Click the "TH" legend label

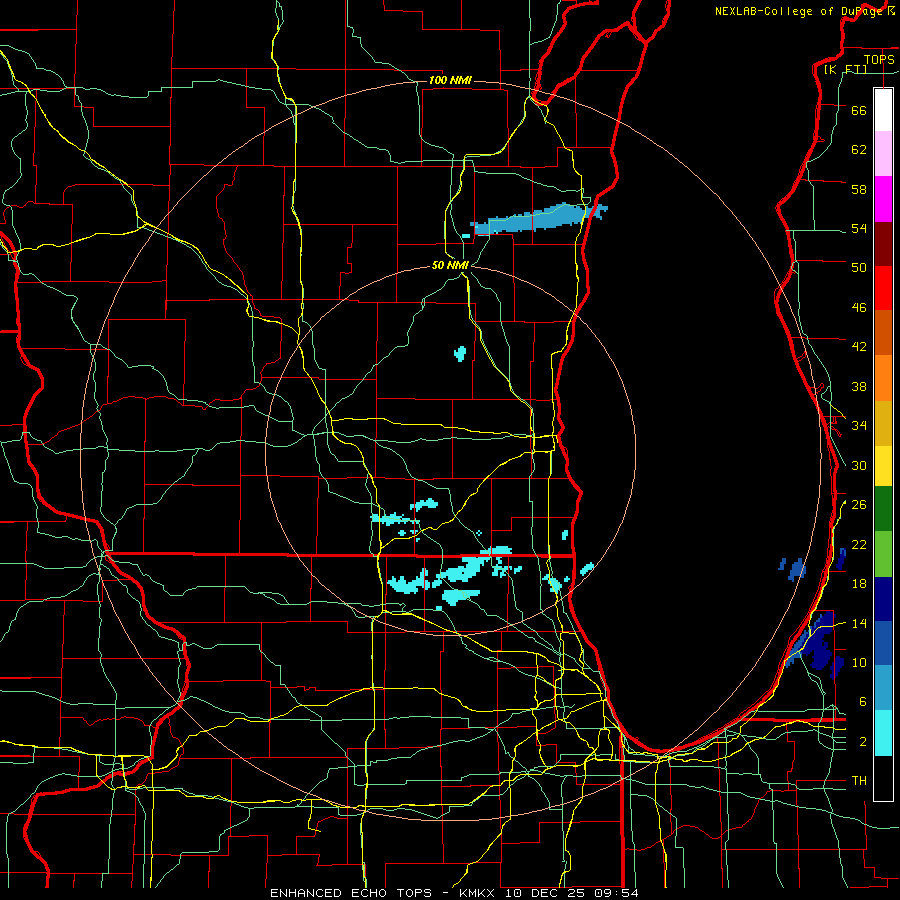[x=859, y=781]
